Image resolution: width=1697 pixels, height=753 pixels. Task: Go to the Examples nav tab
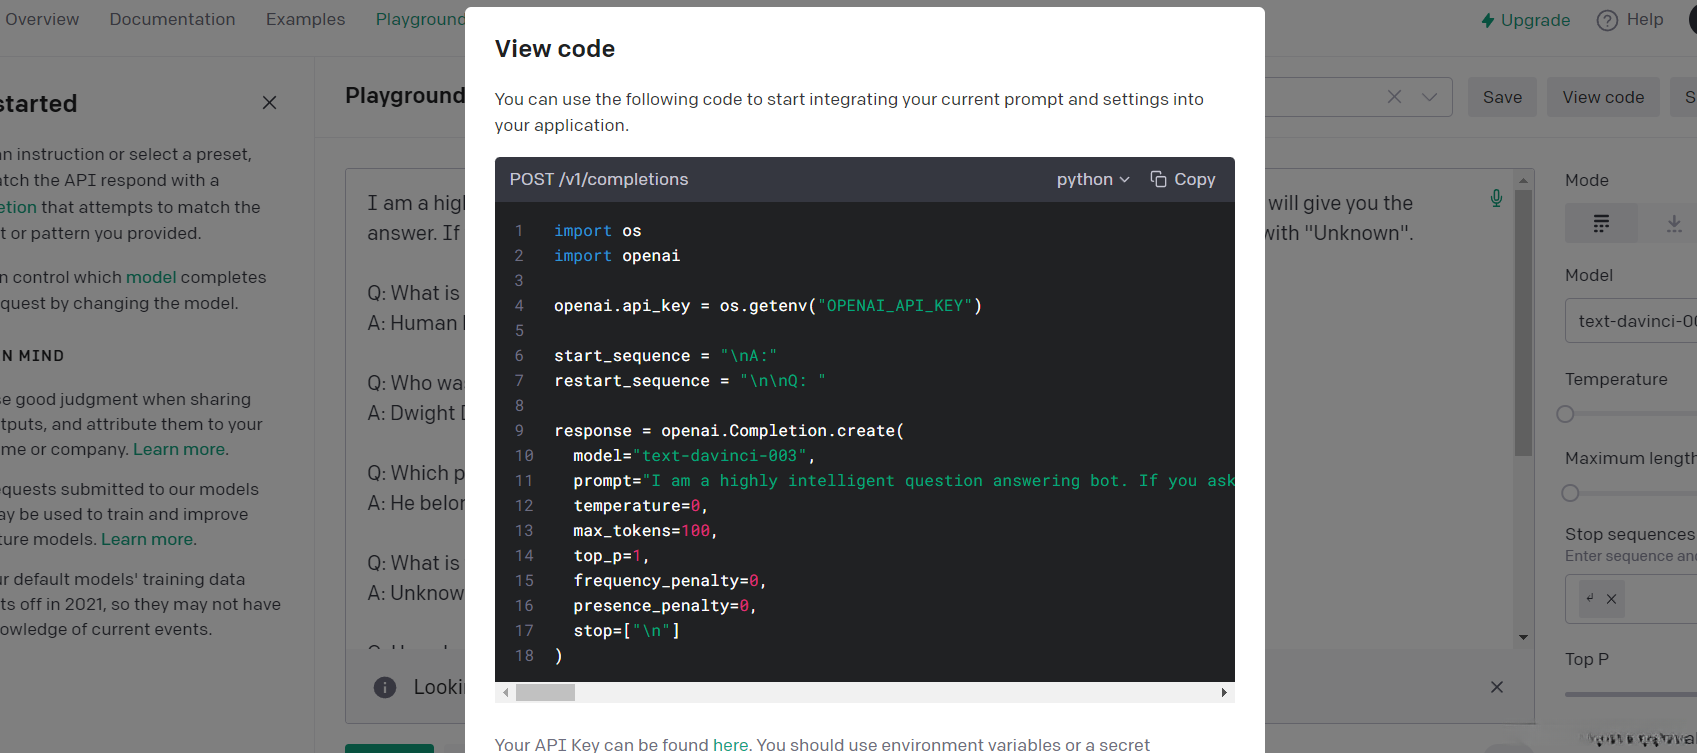point(305,19)
